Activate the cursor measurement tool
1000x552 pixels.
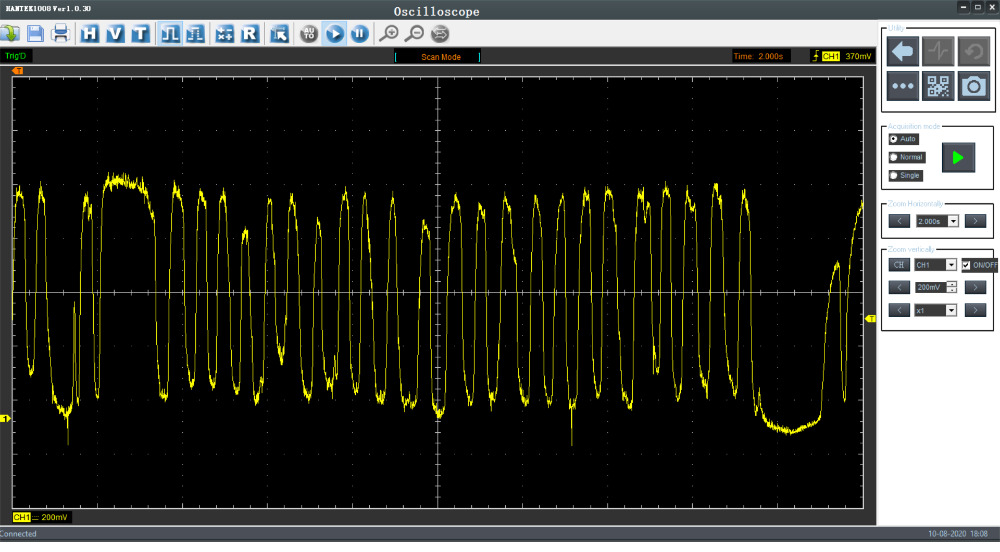[279, 33]
